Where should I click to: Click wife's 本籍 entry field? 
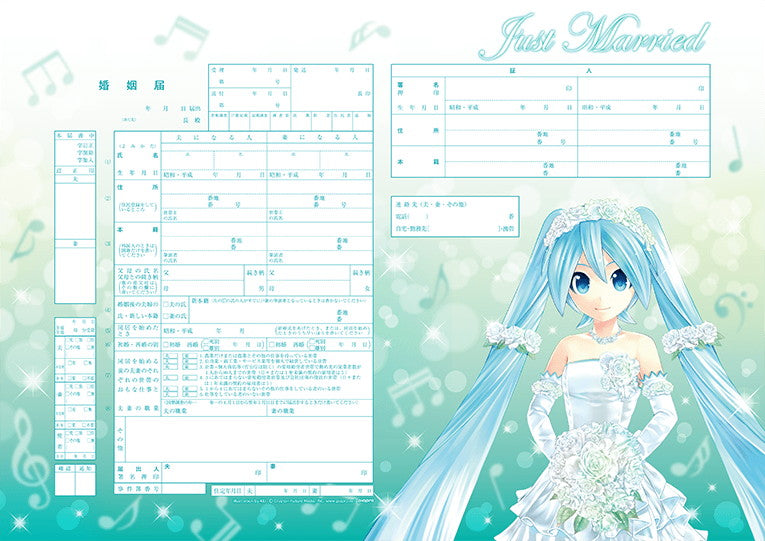pyautogui.click(x=320, y=237)
